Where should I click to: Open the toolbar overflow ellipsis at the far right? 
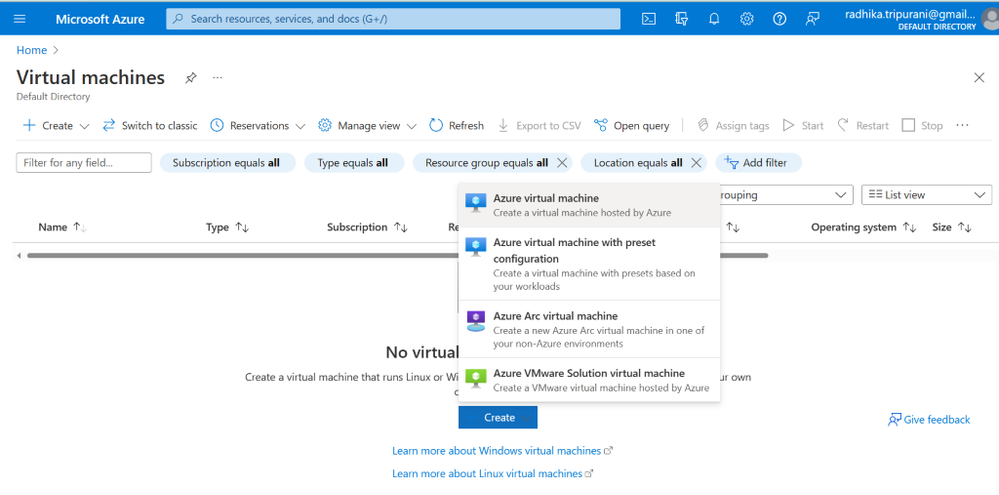pos(963,126)
